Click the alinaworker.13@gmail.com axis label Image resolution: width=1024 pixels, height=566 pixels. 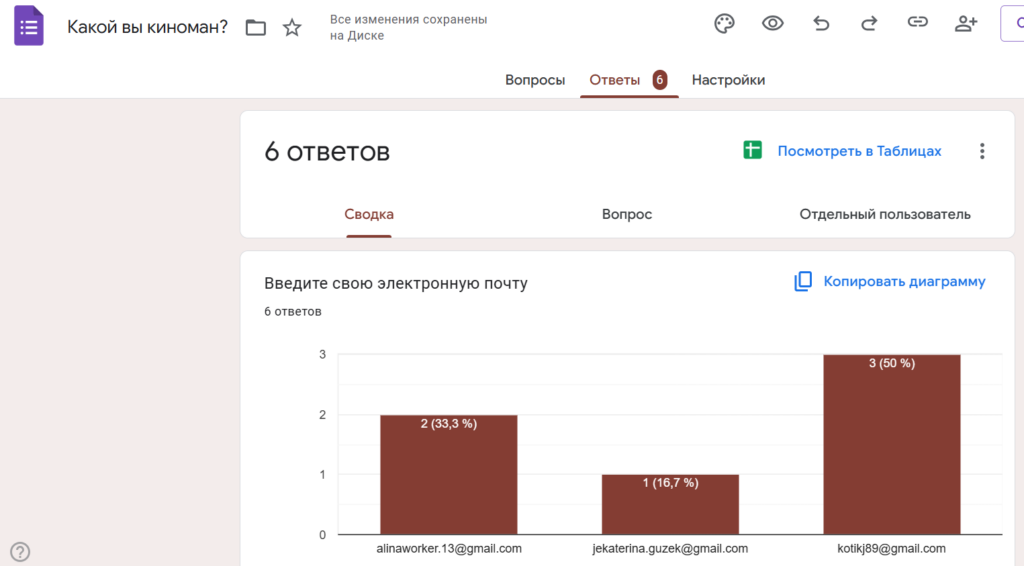tap(449, 548)
